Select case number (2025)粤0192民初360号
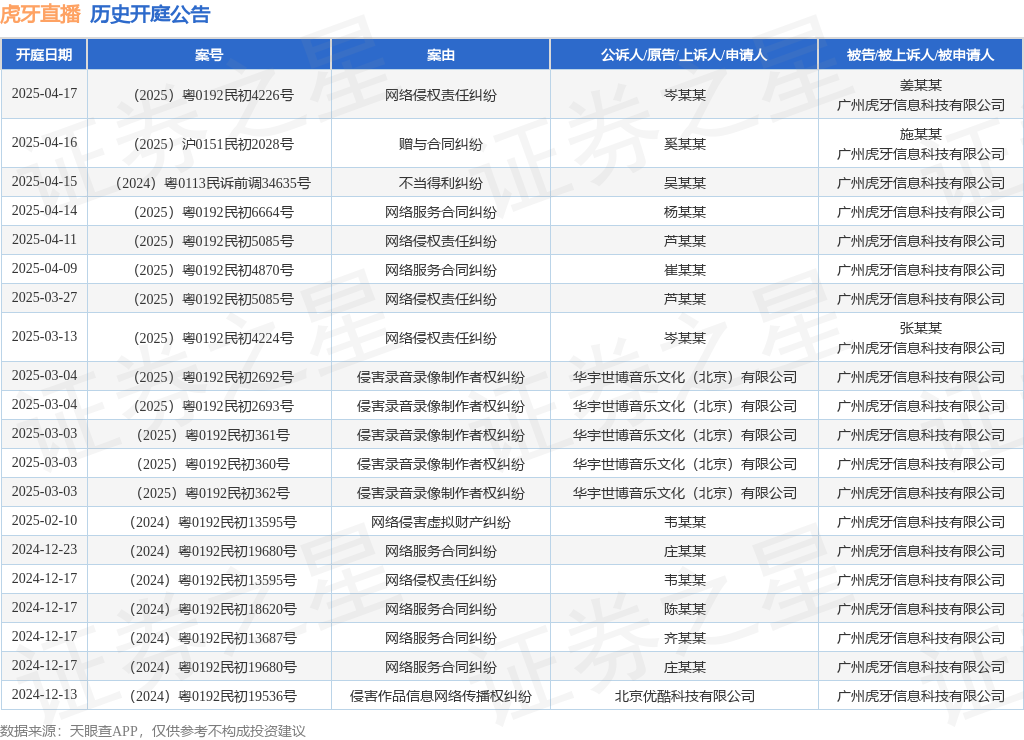Viewport: 1024px width, 740px height. [214, 464]
